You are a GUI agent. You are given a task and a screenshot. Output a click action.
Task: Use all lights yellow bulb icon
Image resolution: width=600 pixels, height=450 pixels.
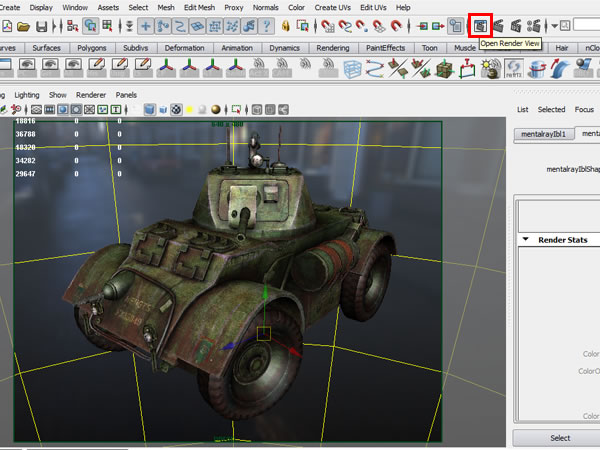(189, 110)
